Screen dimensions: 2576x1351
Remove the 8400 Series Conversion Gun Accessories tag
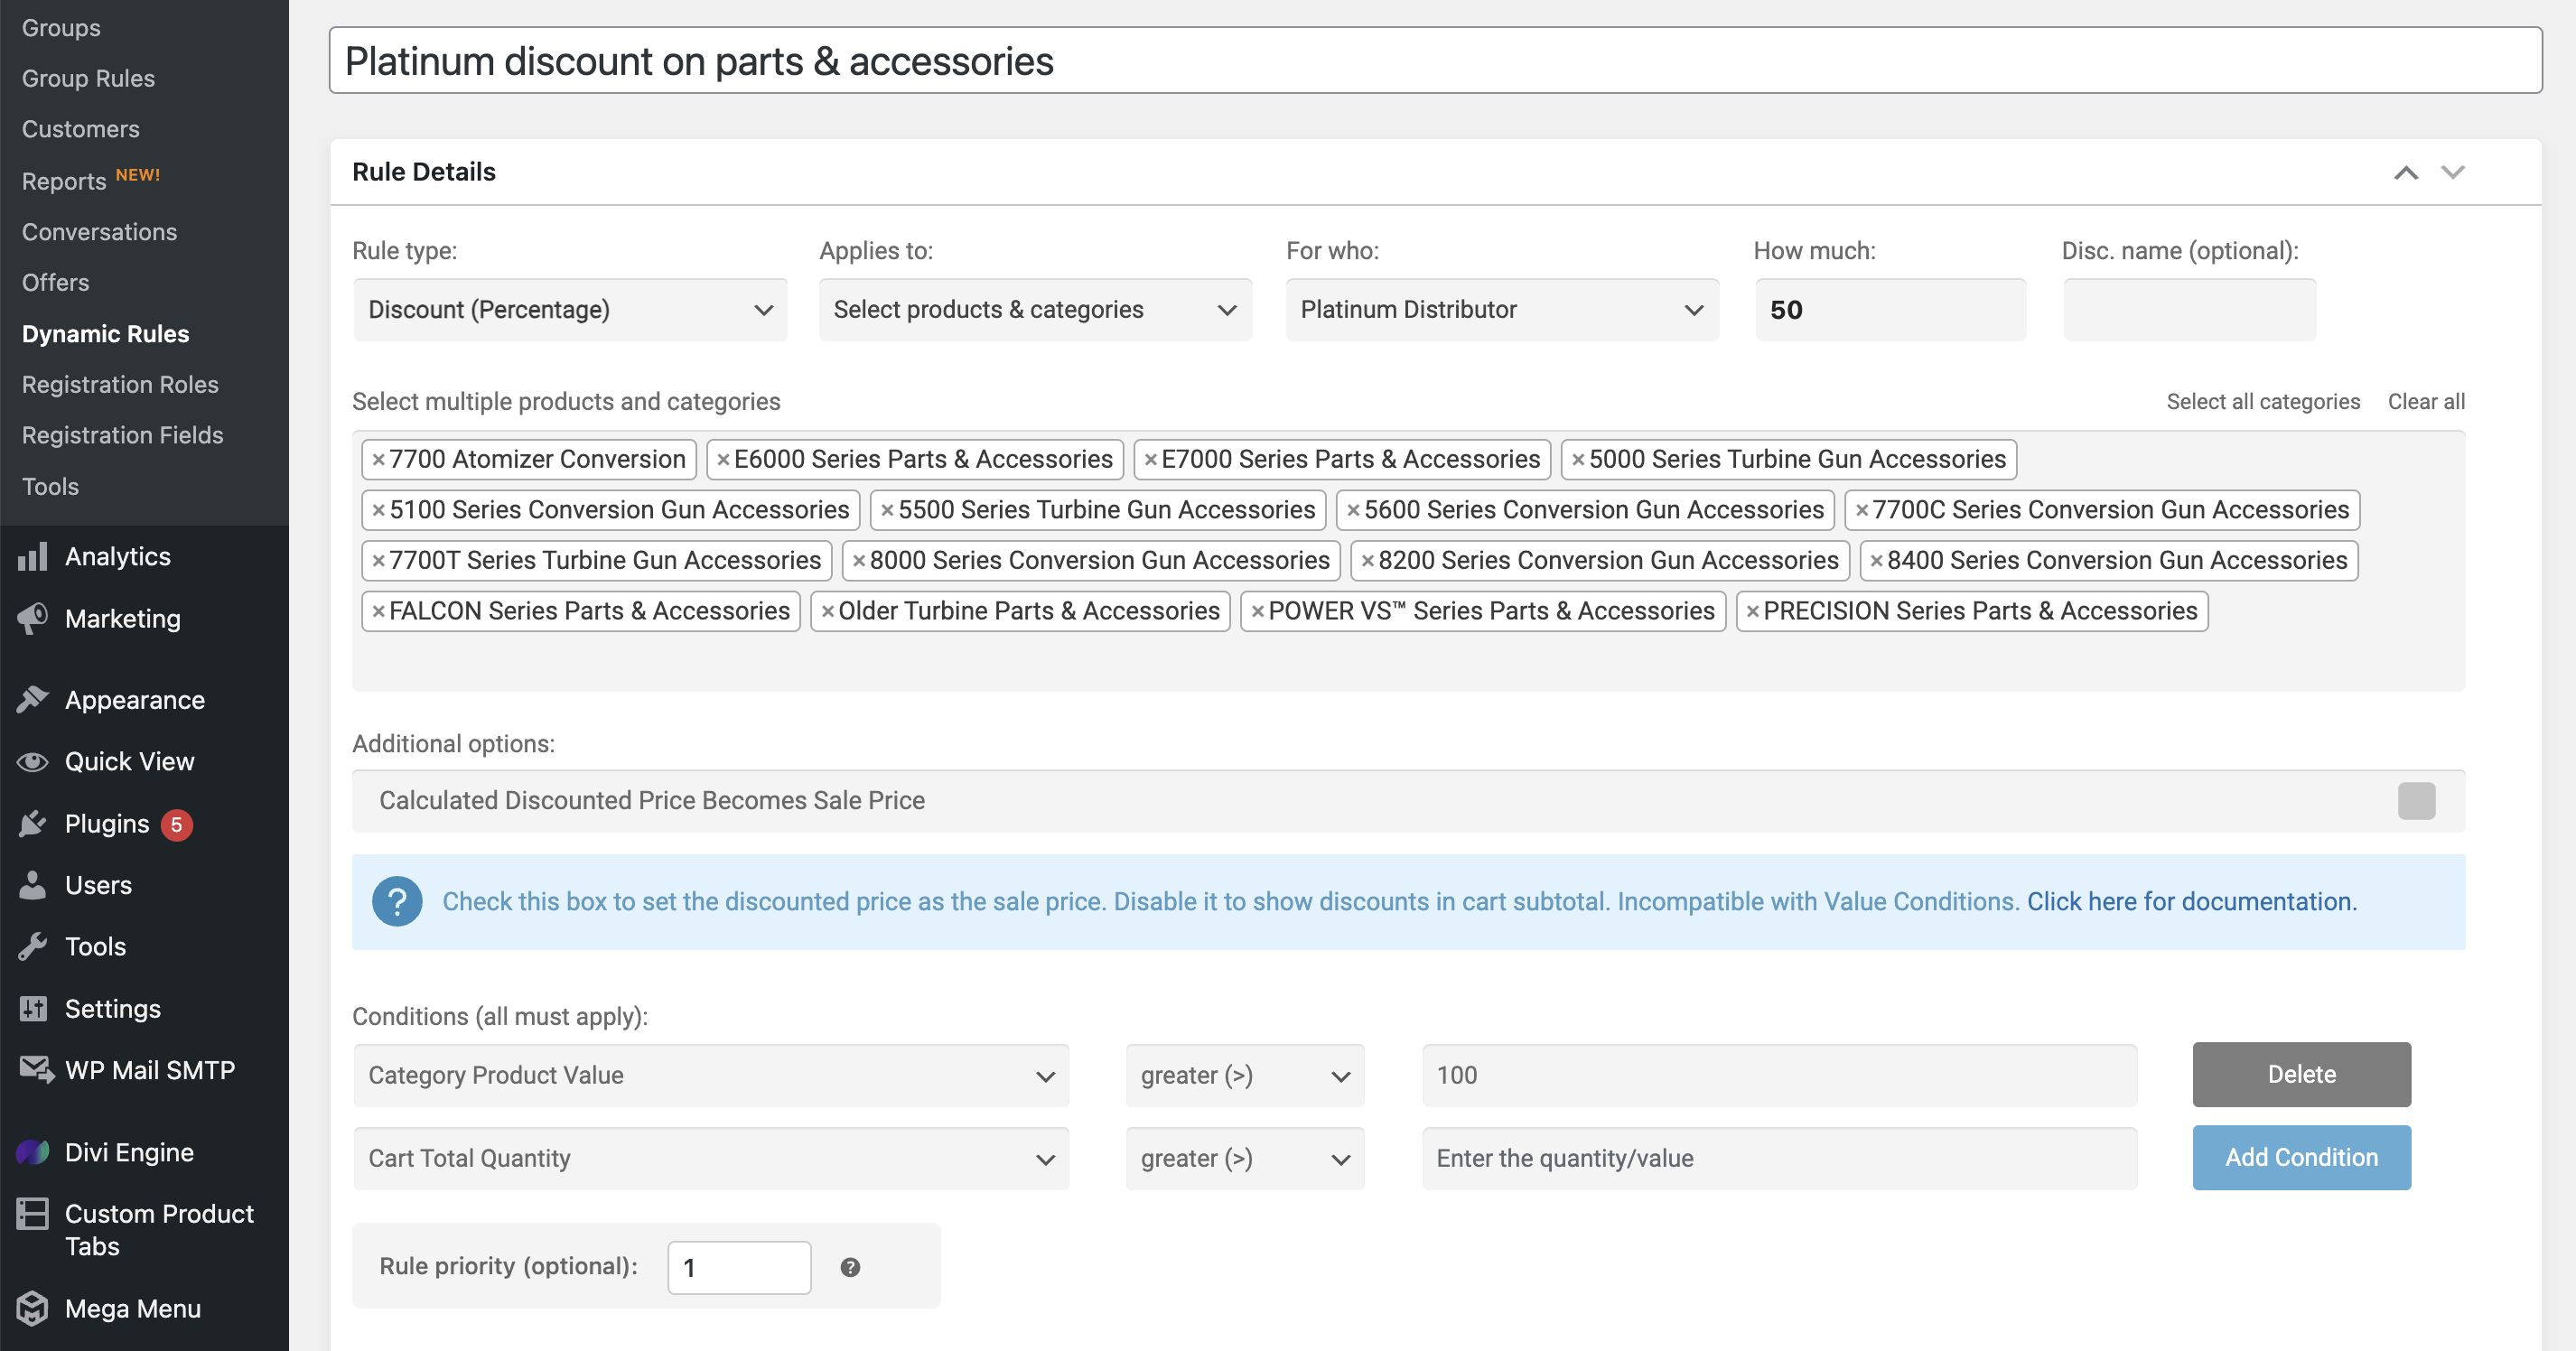pos(1876,561)
